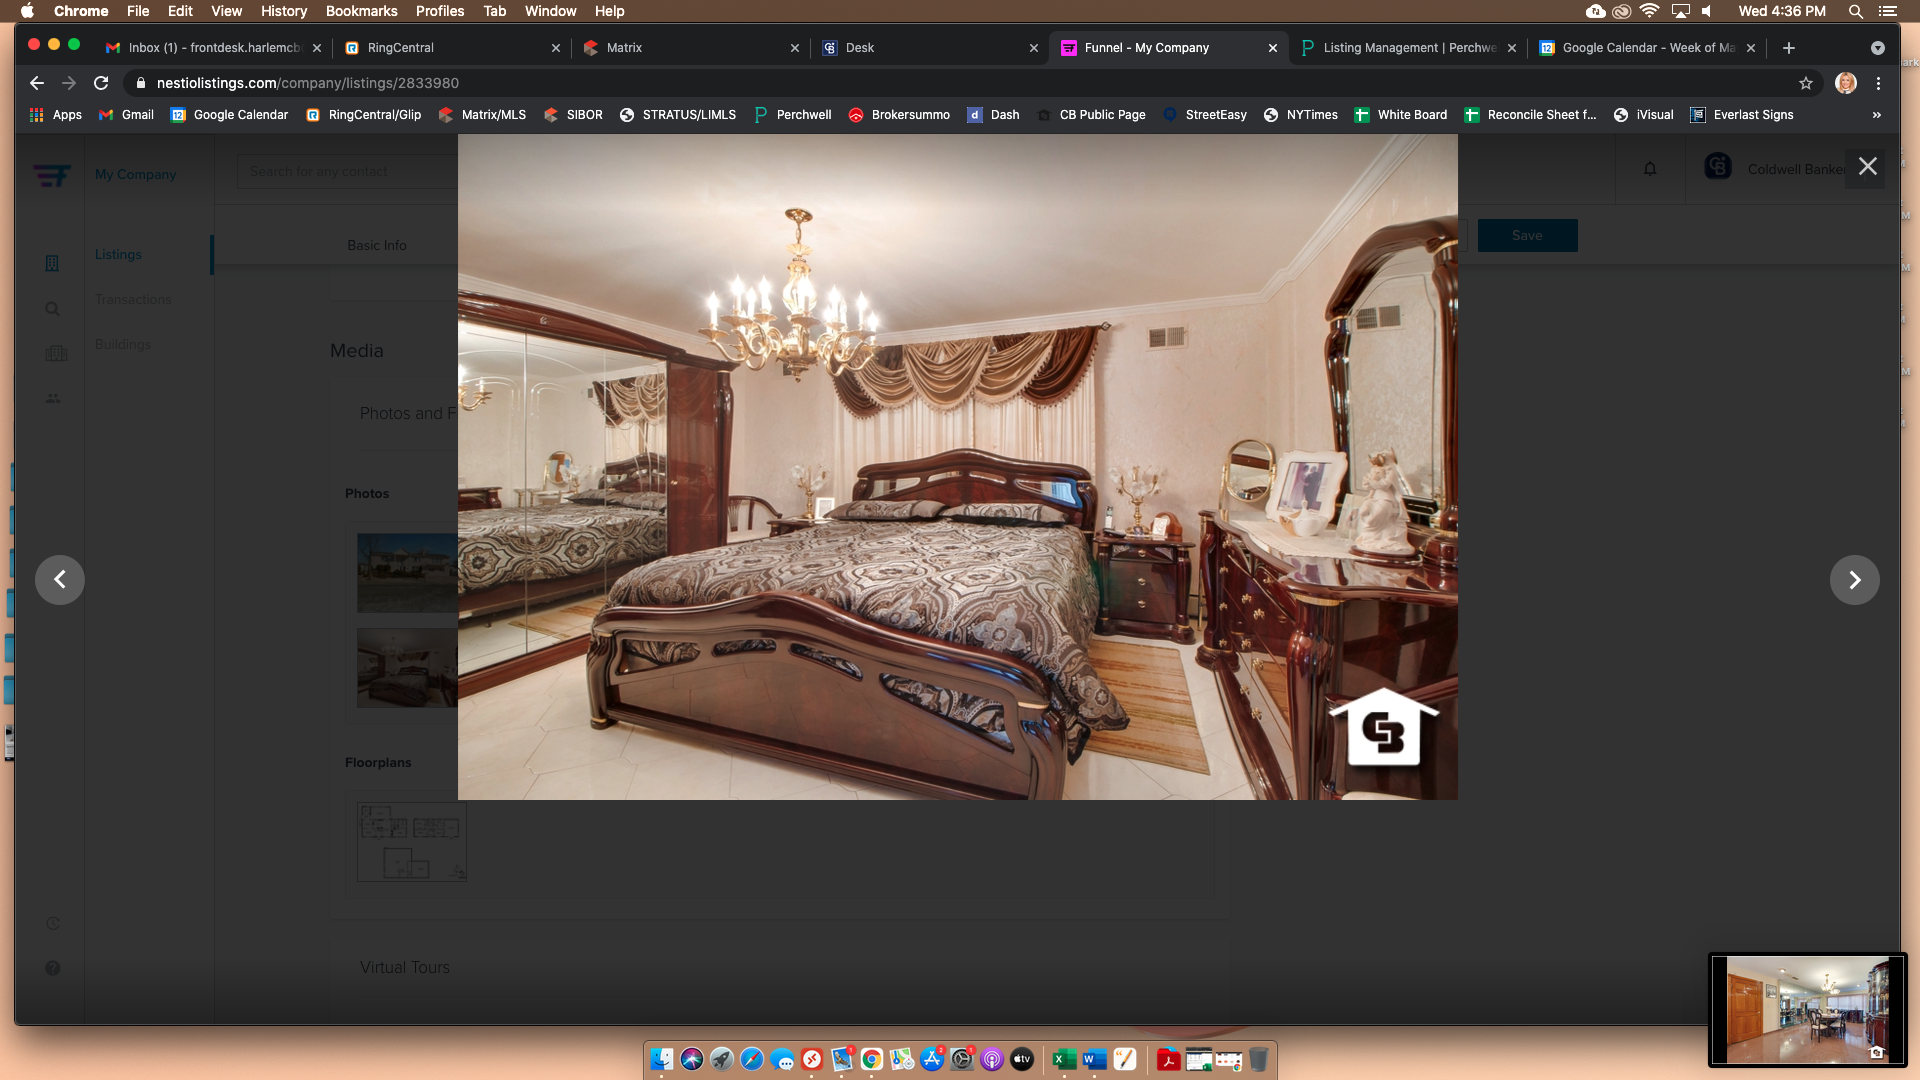Click the Wi-Fi status icon
Image resolution: width=1920 pixels, height=1080 pixels.
click(x=1650, y=11)
